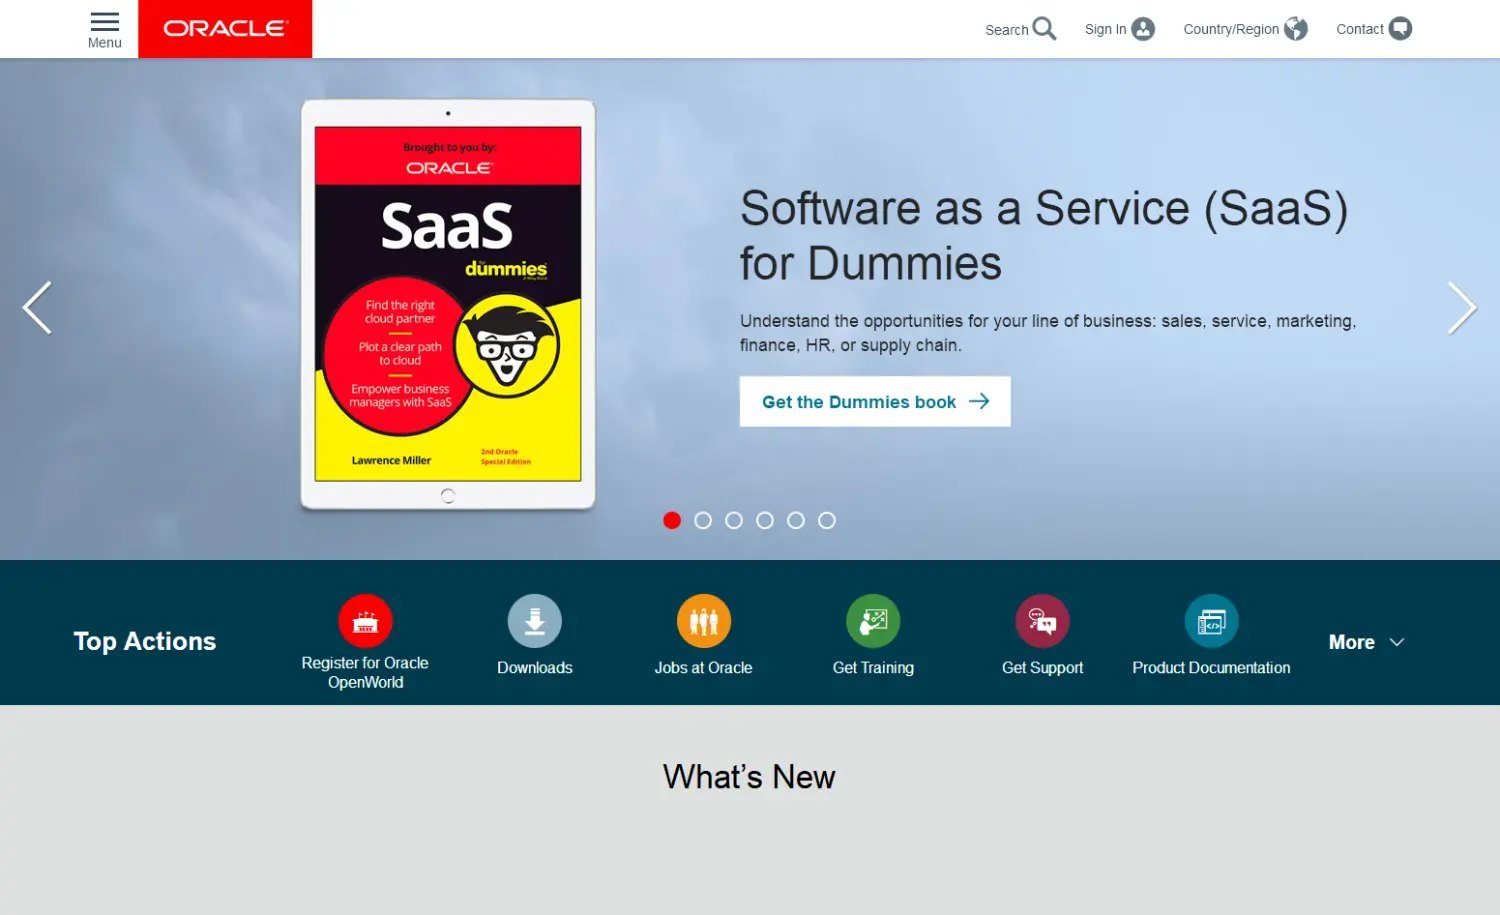Viewport: 1500px width, 915px height.
Task: Click the Oracle logo
Action: pos(225,29)
